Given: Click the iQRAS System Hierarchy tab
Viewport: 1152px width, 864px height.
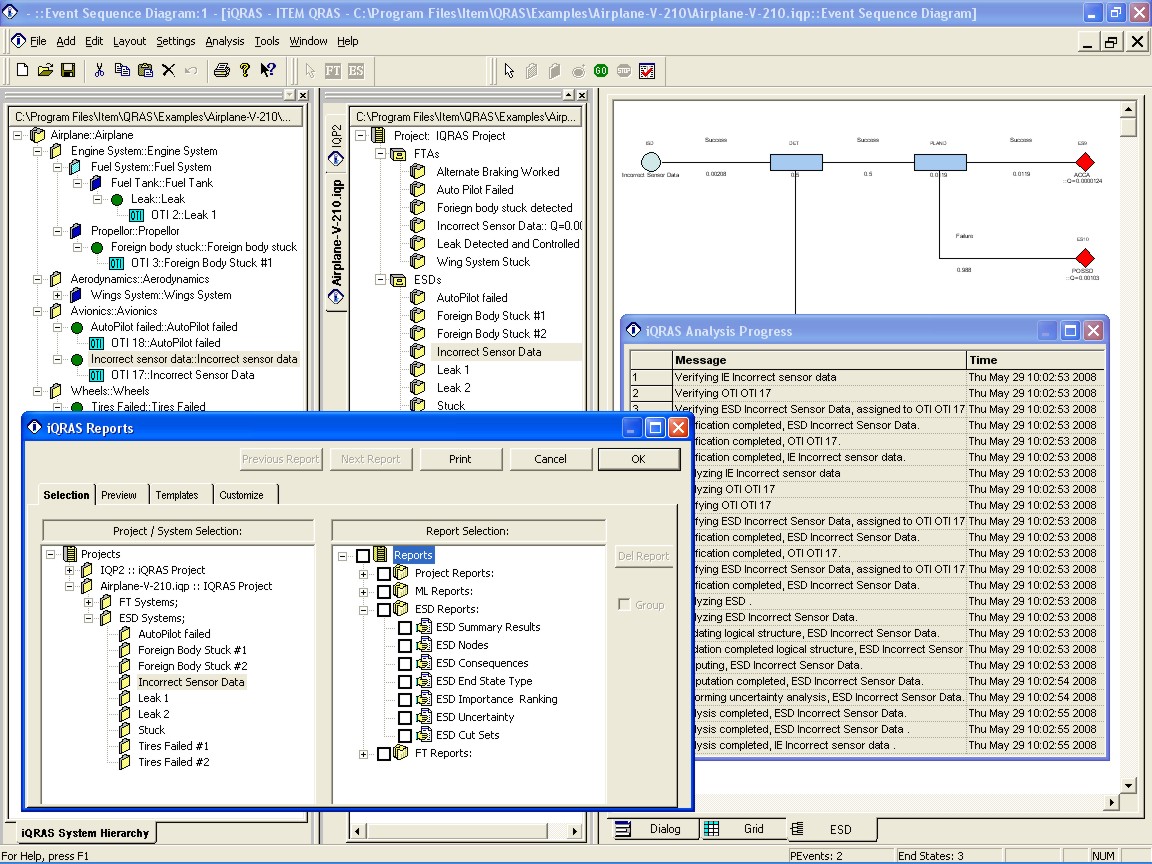Looking at the screenshot, I should tap(85, 833).
